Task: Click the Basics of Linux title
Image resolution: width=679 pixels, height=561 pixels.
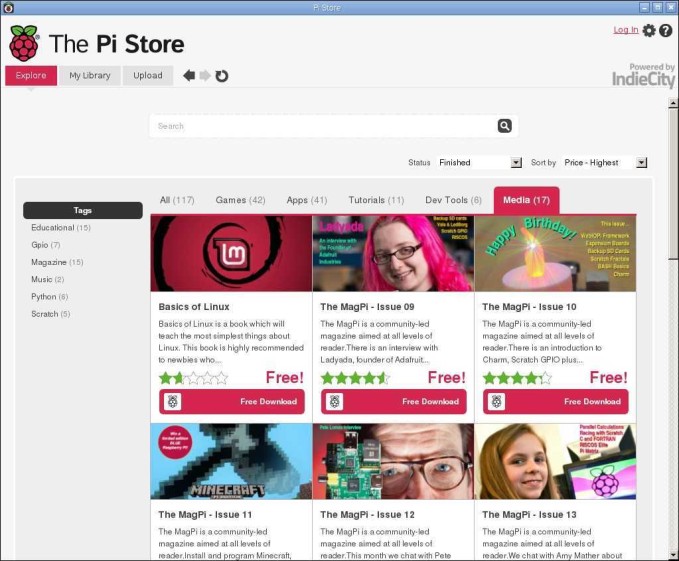Action: 194,306
